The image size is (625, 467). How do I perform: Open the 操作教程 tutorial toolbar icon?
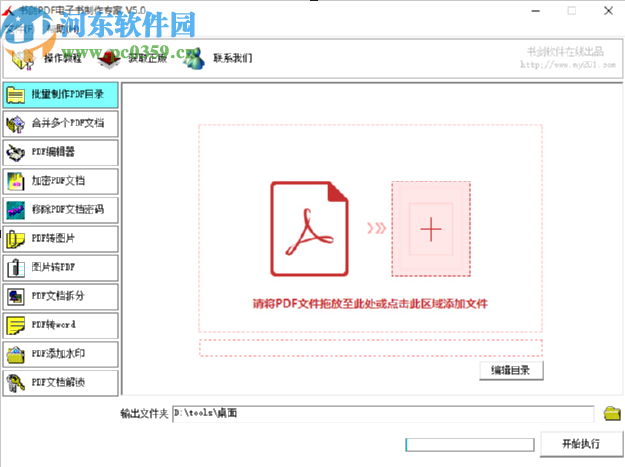(23, 59)
